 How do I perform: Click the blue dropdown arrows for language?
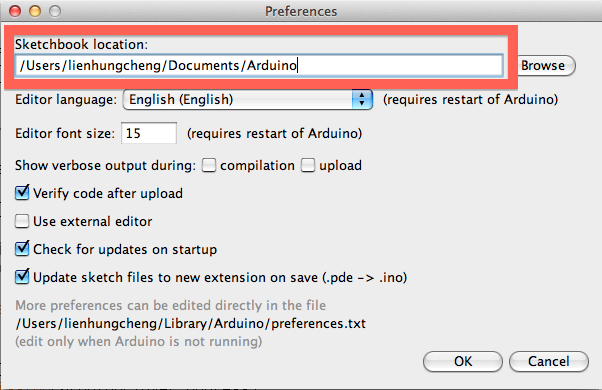pyautogui.click(x=362, y=99)
